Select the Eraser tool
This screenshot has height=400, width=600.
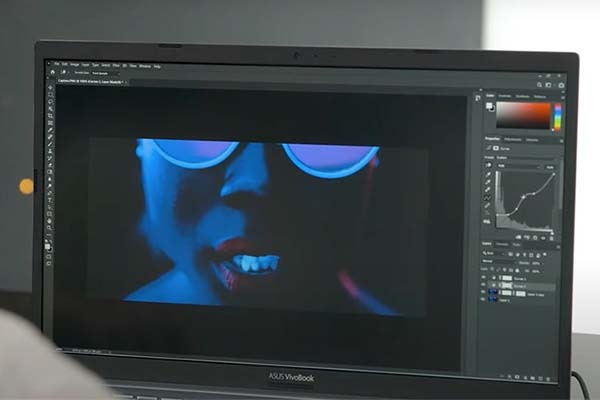pyautogui.click(x=50, y=165)
